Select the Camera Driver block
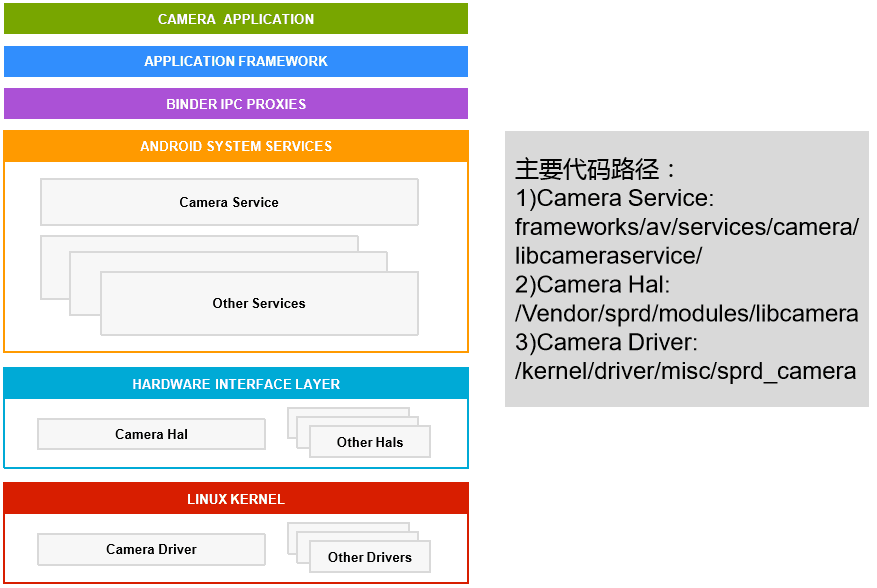The width and height of the screenshot is (877, 588). [151, 549]
